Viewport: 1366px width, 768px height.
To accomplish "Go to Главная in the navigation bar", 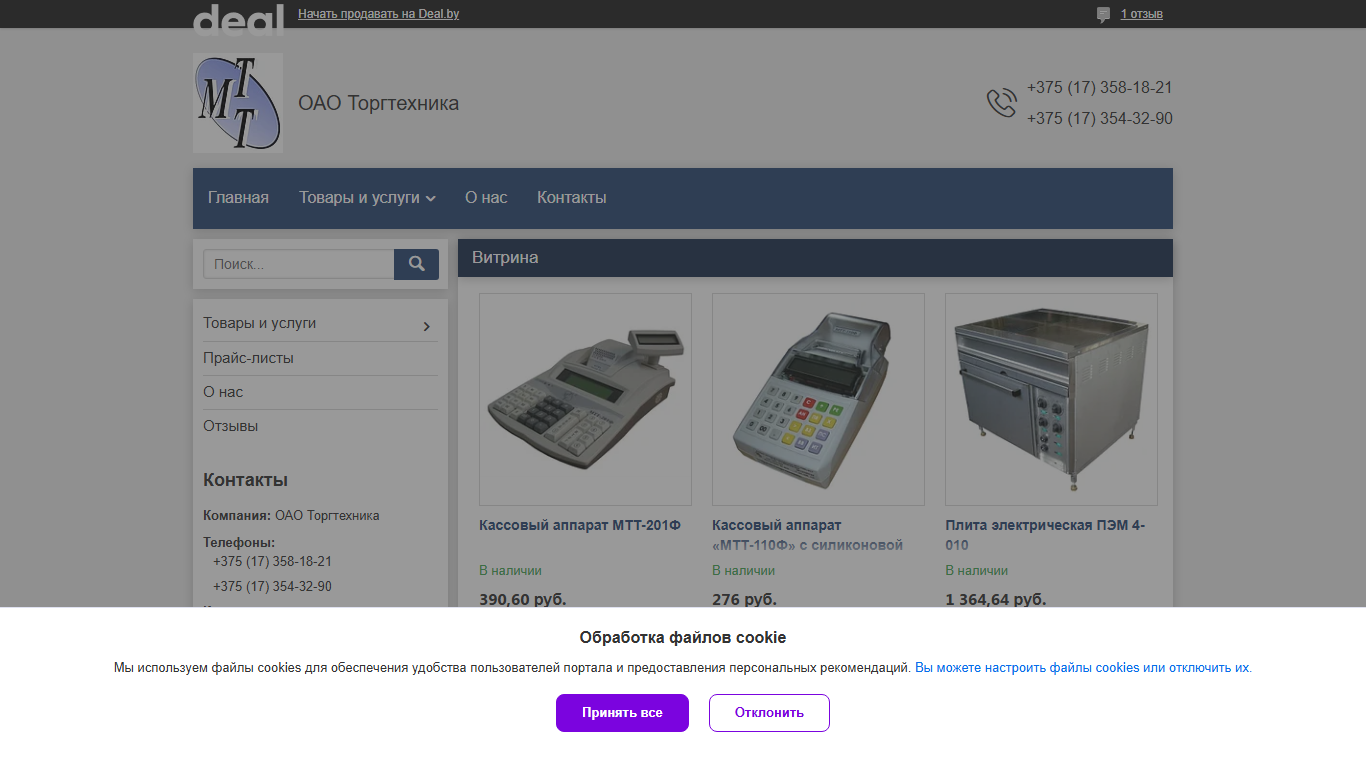I will coord(238,198).
